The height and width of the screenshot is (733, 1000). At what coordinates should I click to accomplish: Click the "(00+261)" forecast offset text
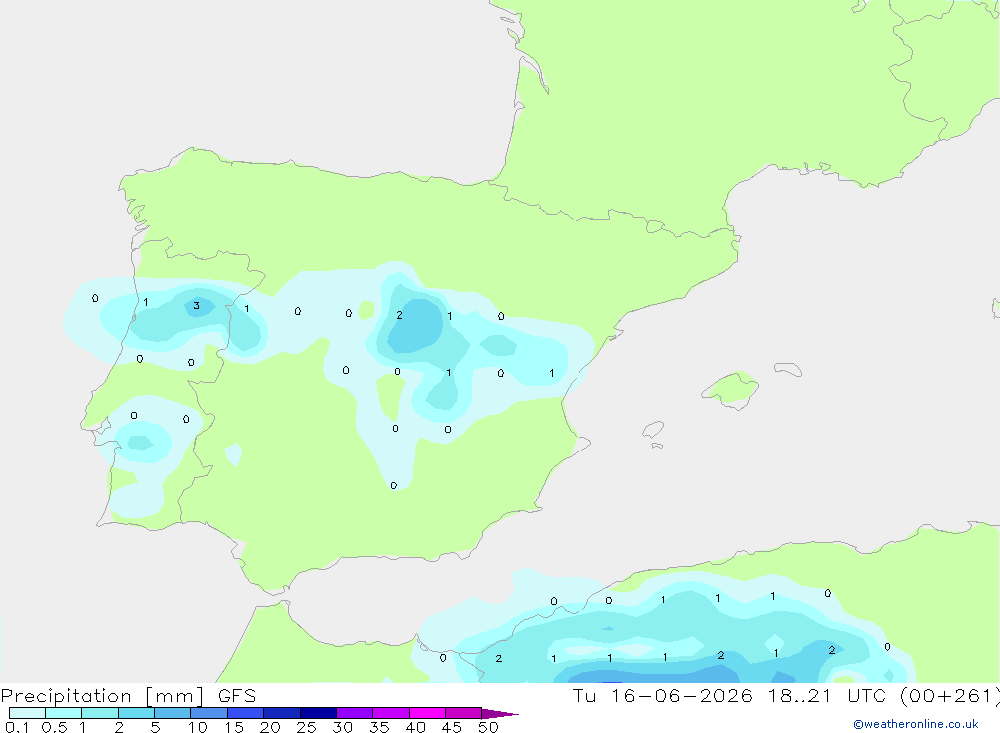click(x=949, y=696)
